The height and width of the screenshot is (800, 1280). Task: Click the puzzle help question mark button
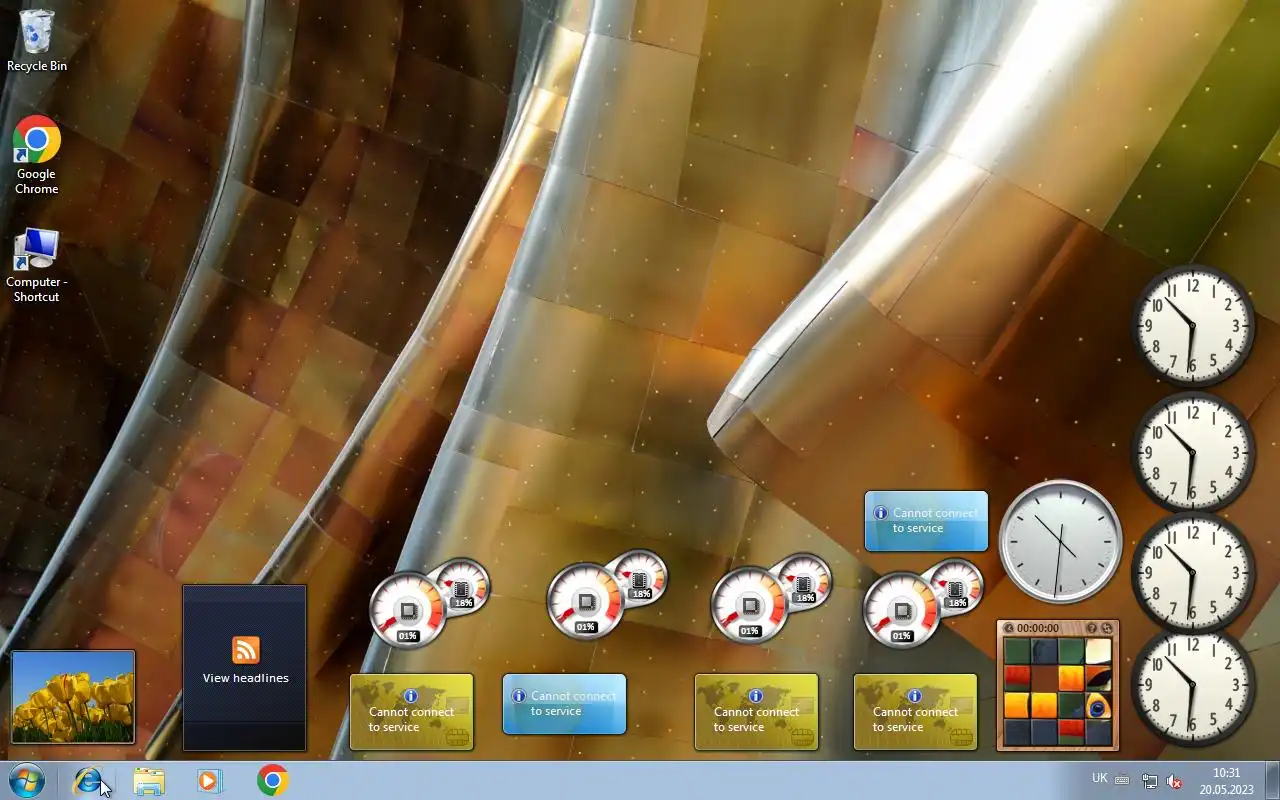click(x=1092, y=628)
